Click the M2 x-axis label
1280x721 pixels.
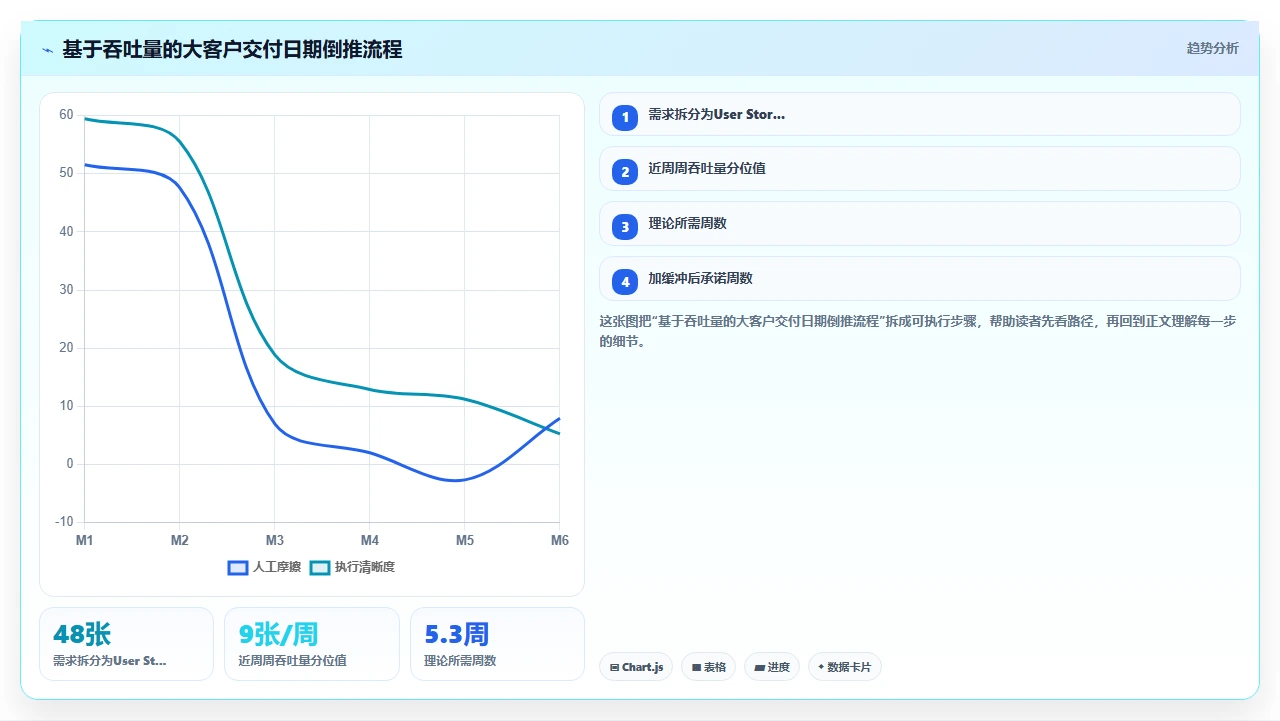pos(180,540)
